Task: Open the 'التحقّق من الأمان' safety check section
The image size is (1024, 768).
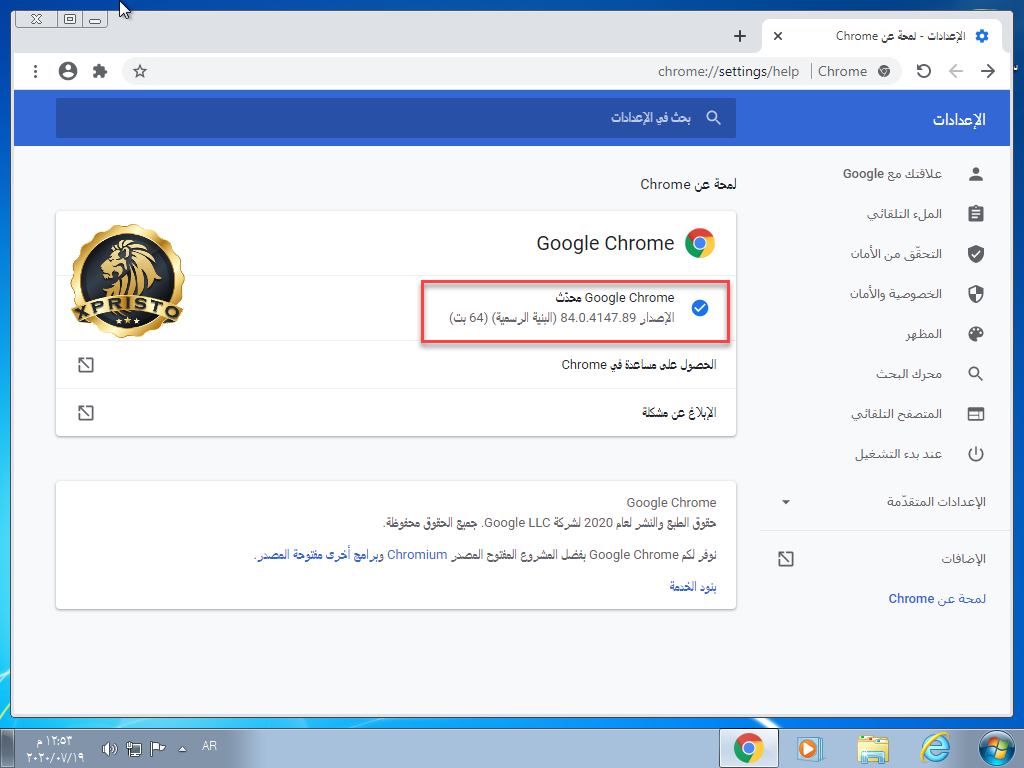Action: (895, 253)
